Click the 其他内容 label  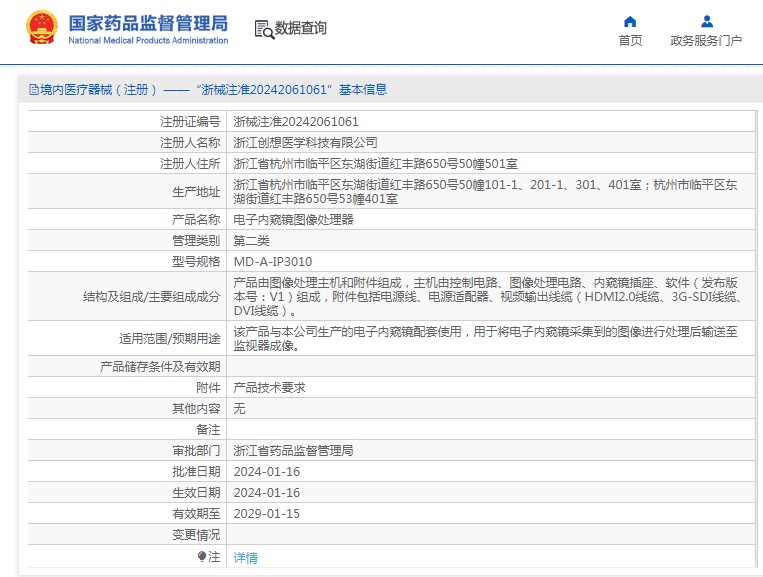[x=196, y=409]
